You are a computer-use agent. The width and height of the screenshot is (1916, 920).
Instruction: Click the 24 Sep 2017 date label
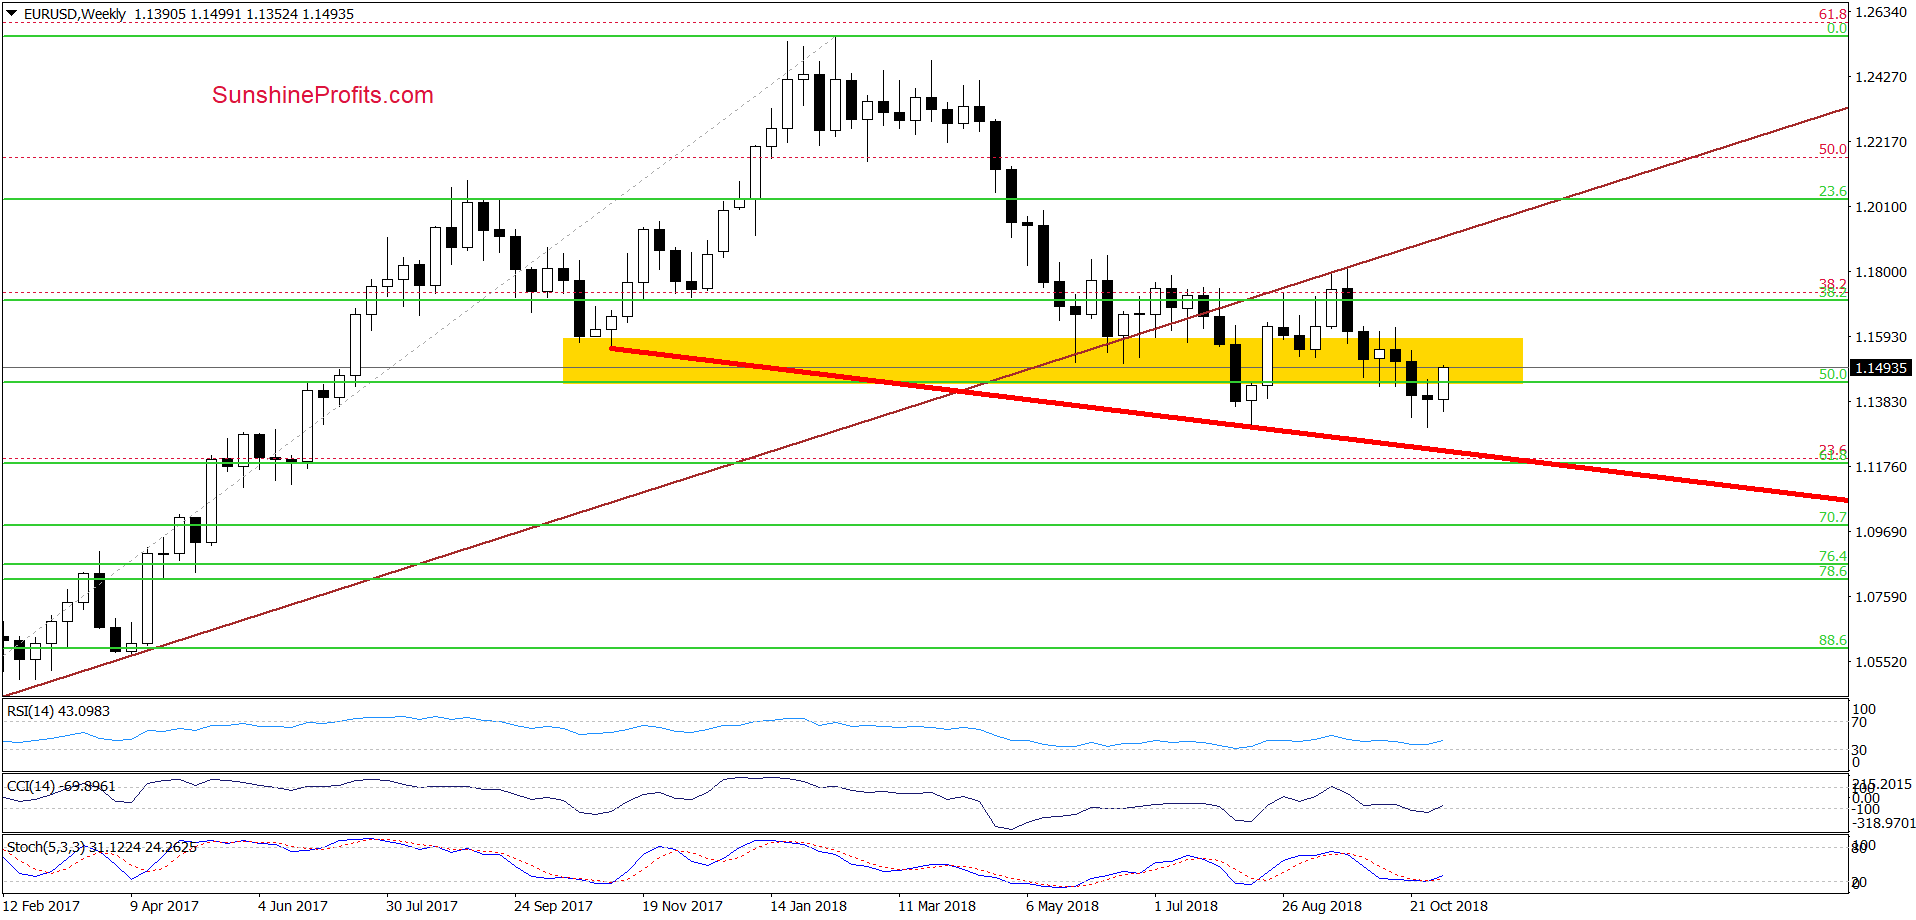553,906
